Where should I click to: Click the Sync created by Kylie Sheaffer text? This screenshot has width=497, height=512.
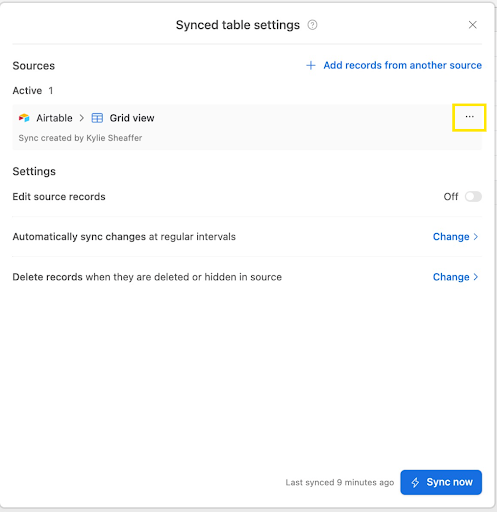(80, 138)
